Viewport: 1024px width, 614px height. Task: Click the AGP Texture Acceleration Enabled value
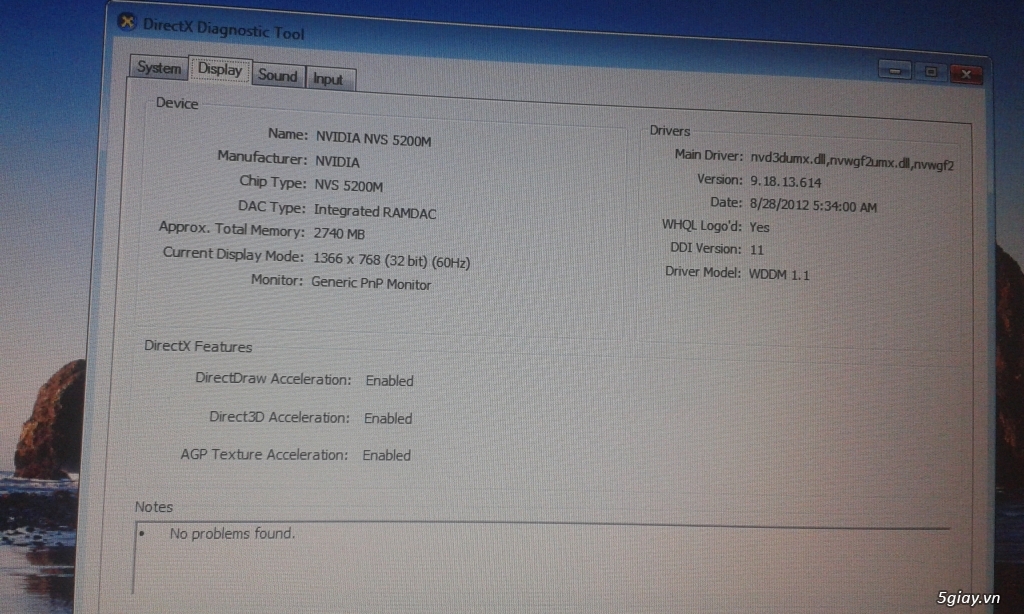pyautogui.click(x=387, y=455)
